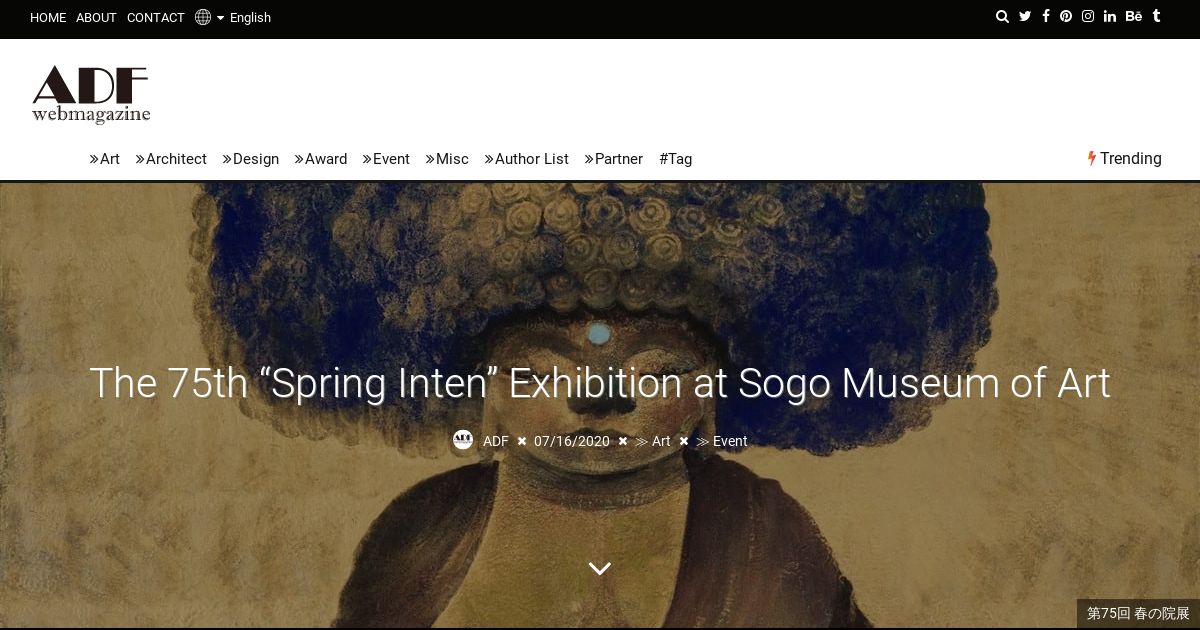The width and height of the screenshot is (1200, 630).
Task: Open the Instagram social icon
Action: [1088, 17]
